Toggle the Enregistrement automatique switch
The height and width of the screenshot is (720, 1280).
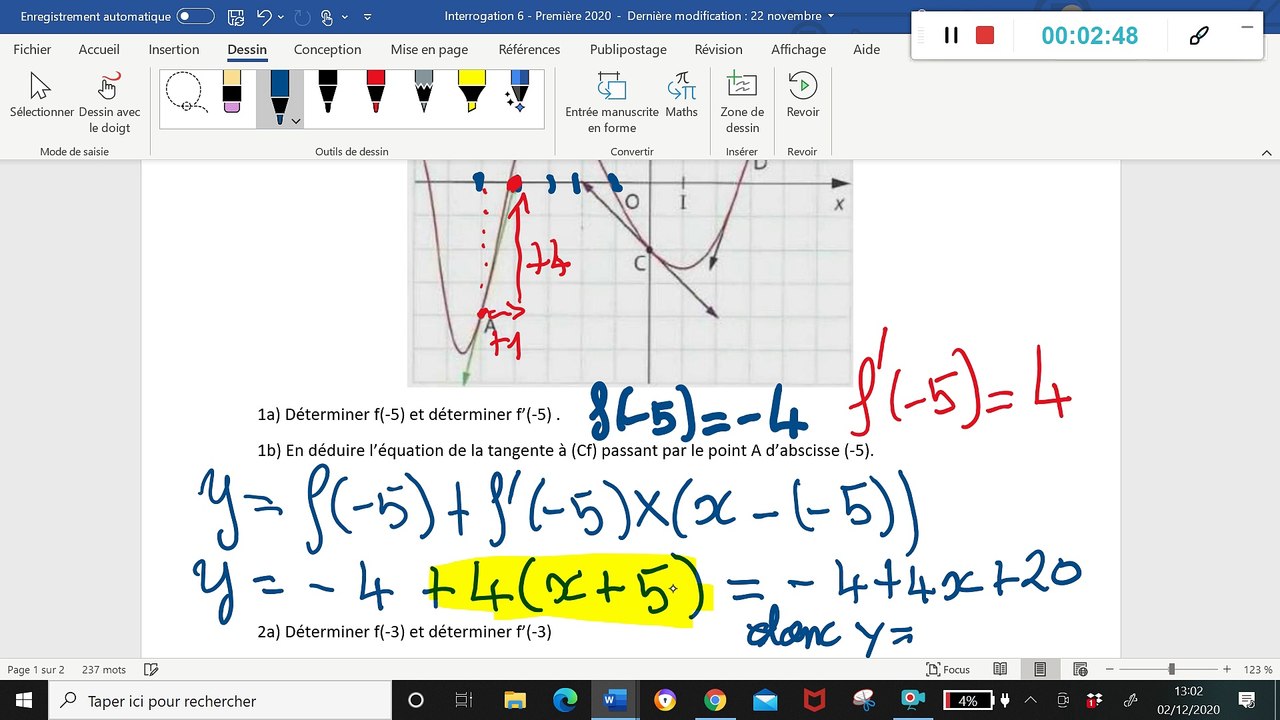(195, 16)
